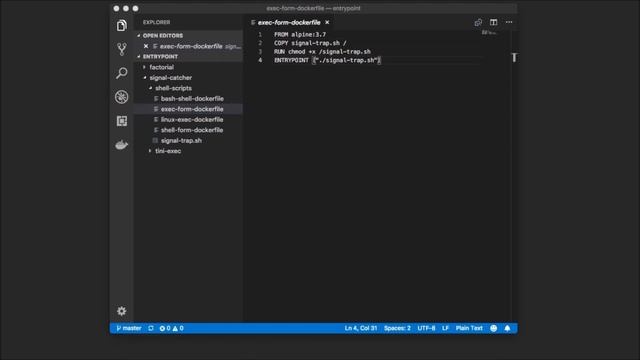640x360 pixels.
Task: Change indentation via Spaces: 2
Action: (397, 328)
